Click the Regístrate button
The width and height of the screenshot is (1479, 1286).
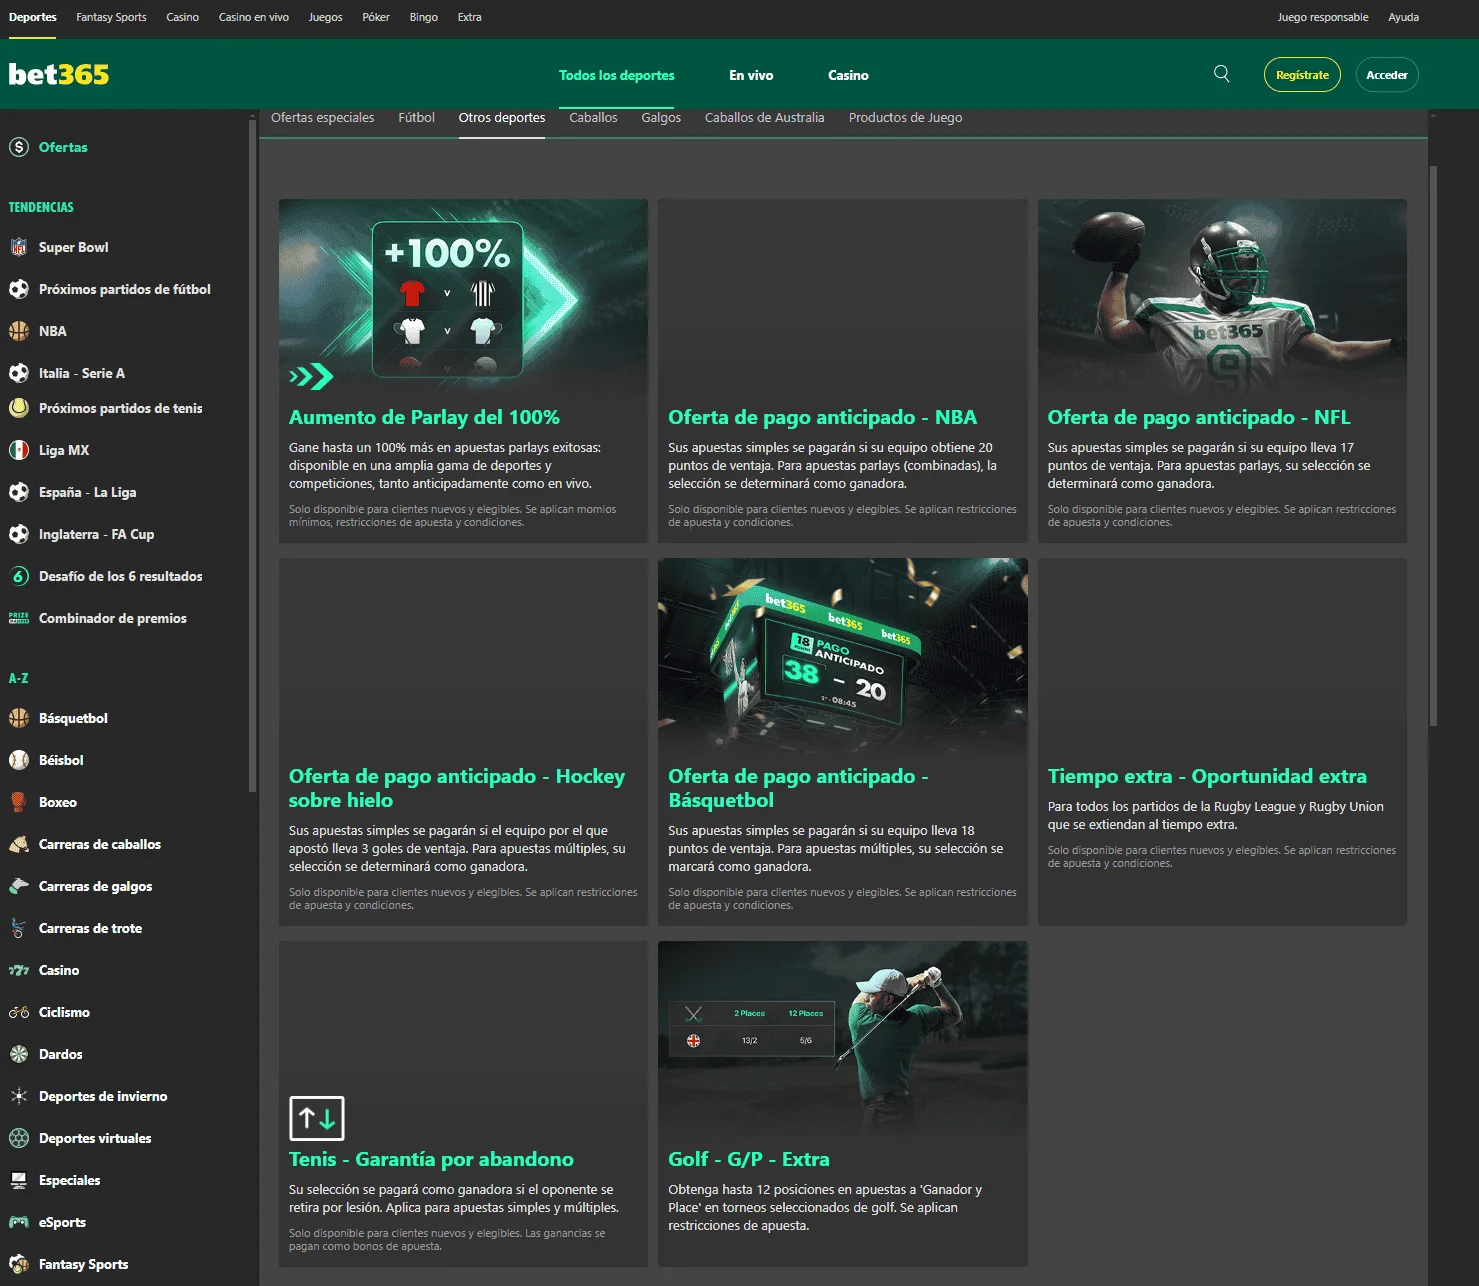pyautogui.click(x=1302, y=75)
